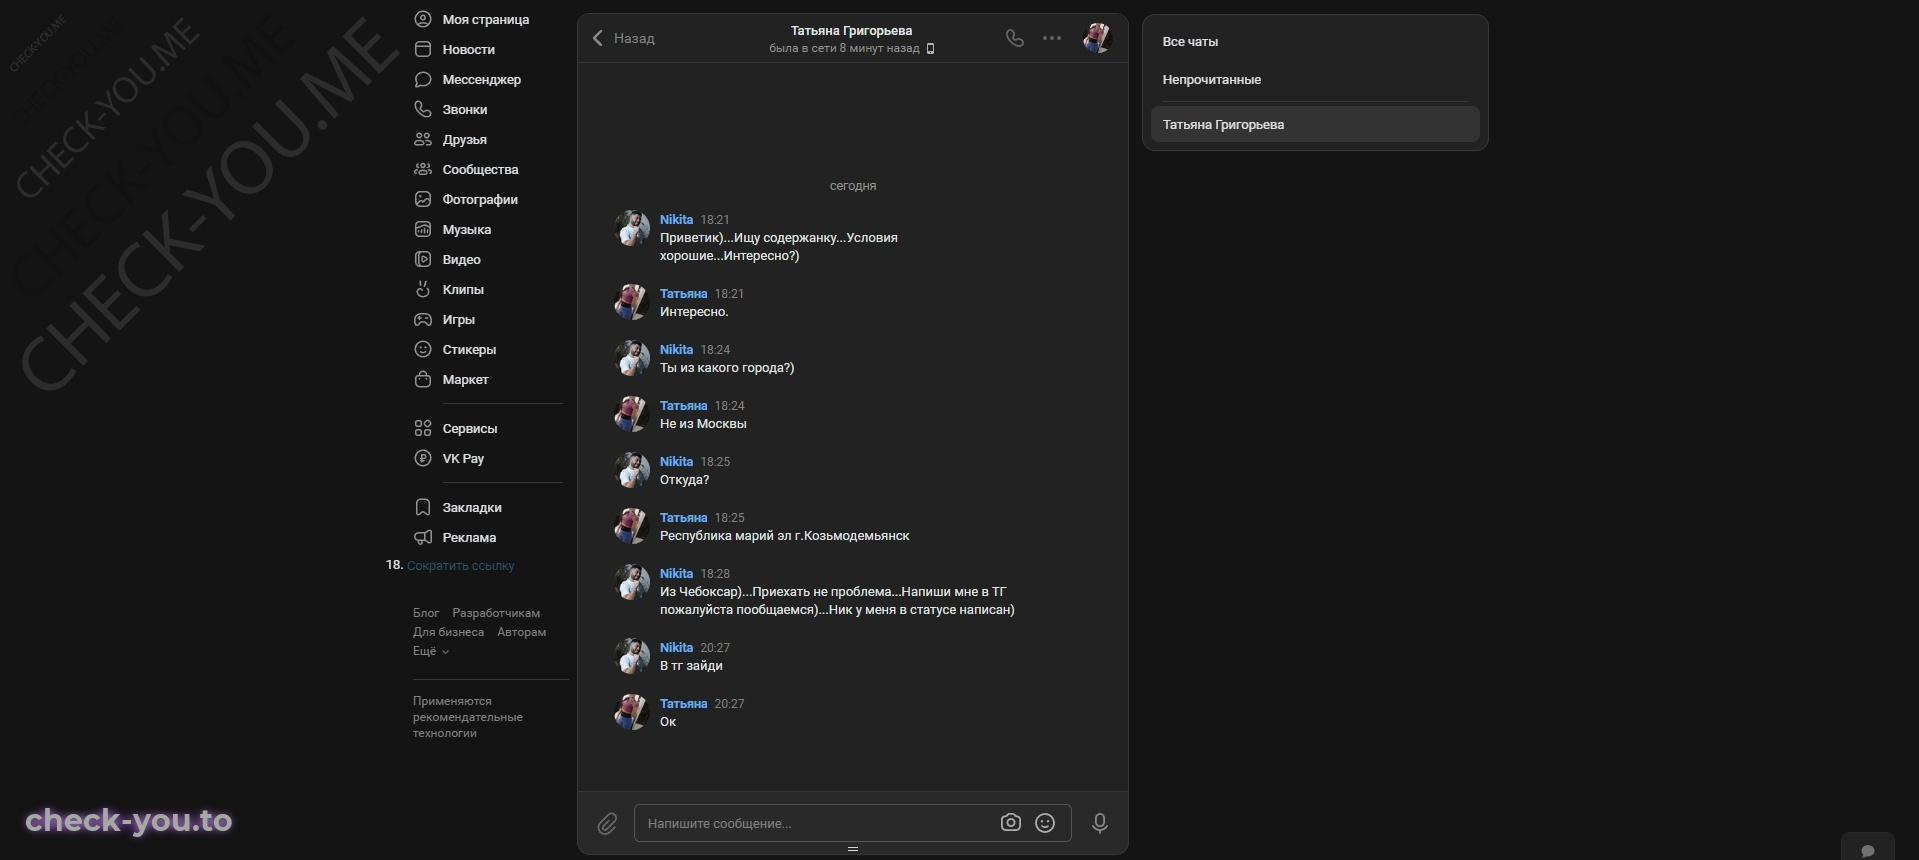This screenshot has height=860, width=1919.
Task: Click the Моя страница menu label
Action: click(486, 19)
